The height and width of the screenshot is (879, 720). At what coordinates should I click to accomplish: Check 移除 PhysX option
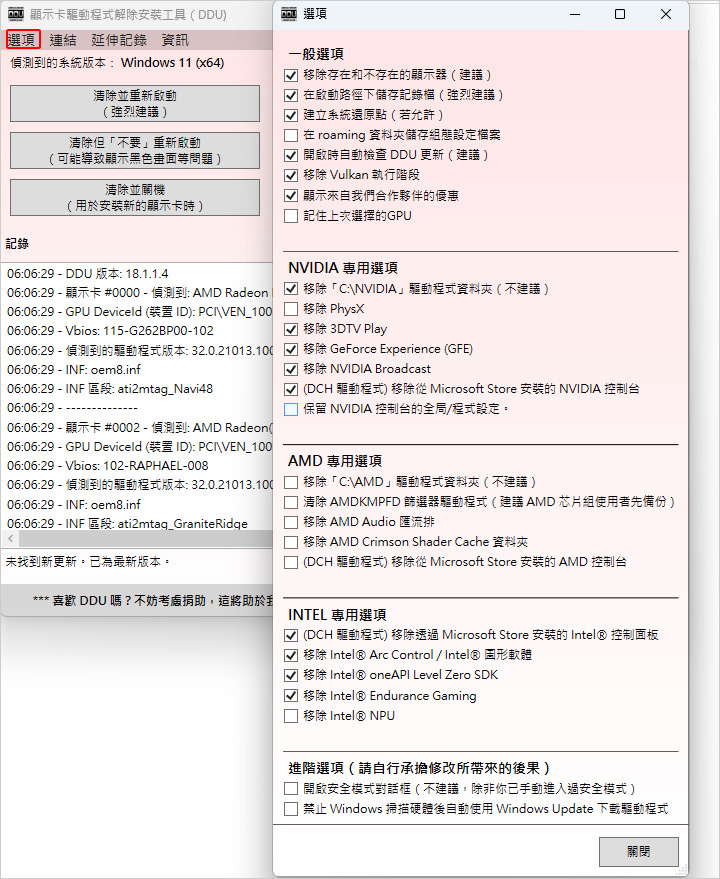tap(290, 309)
